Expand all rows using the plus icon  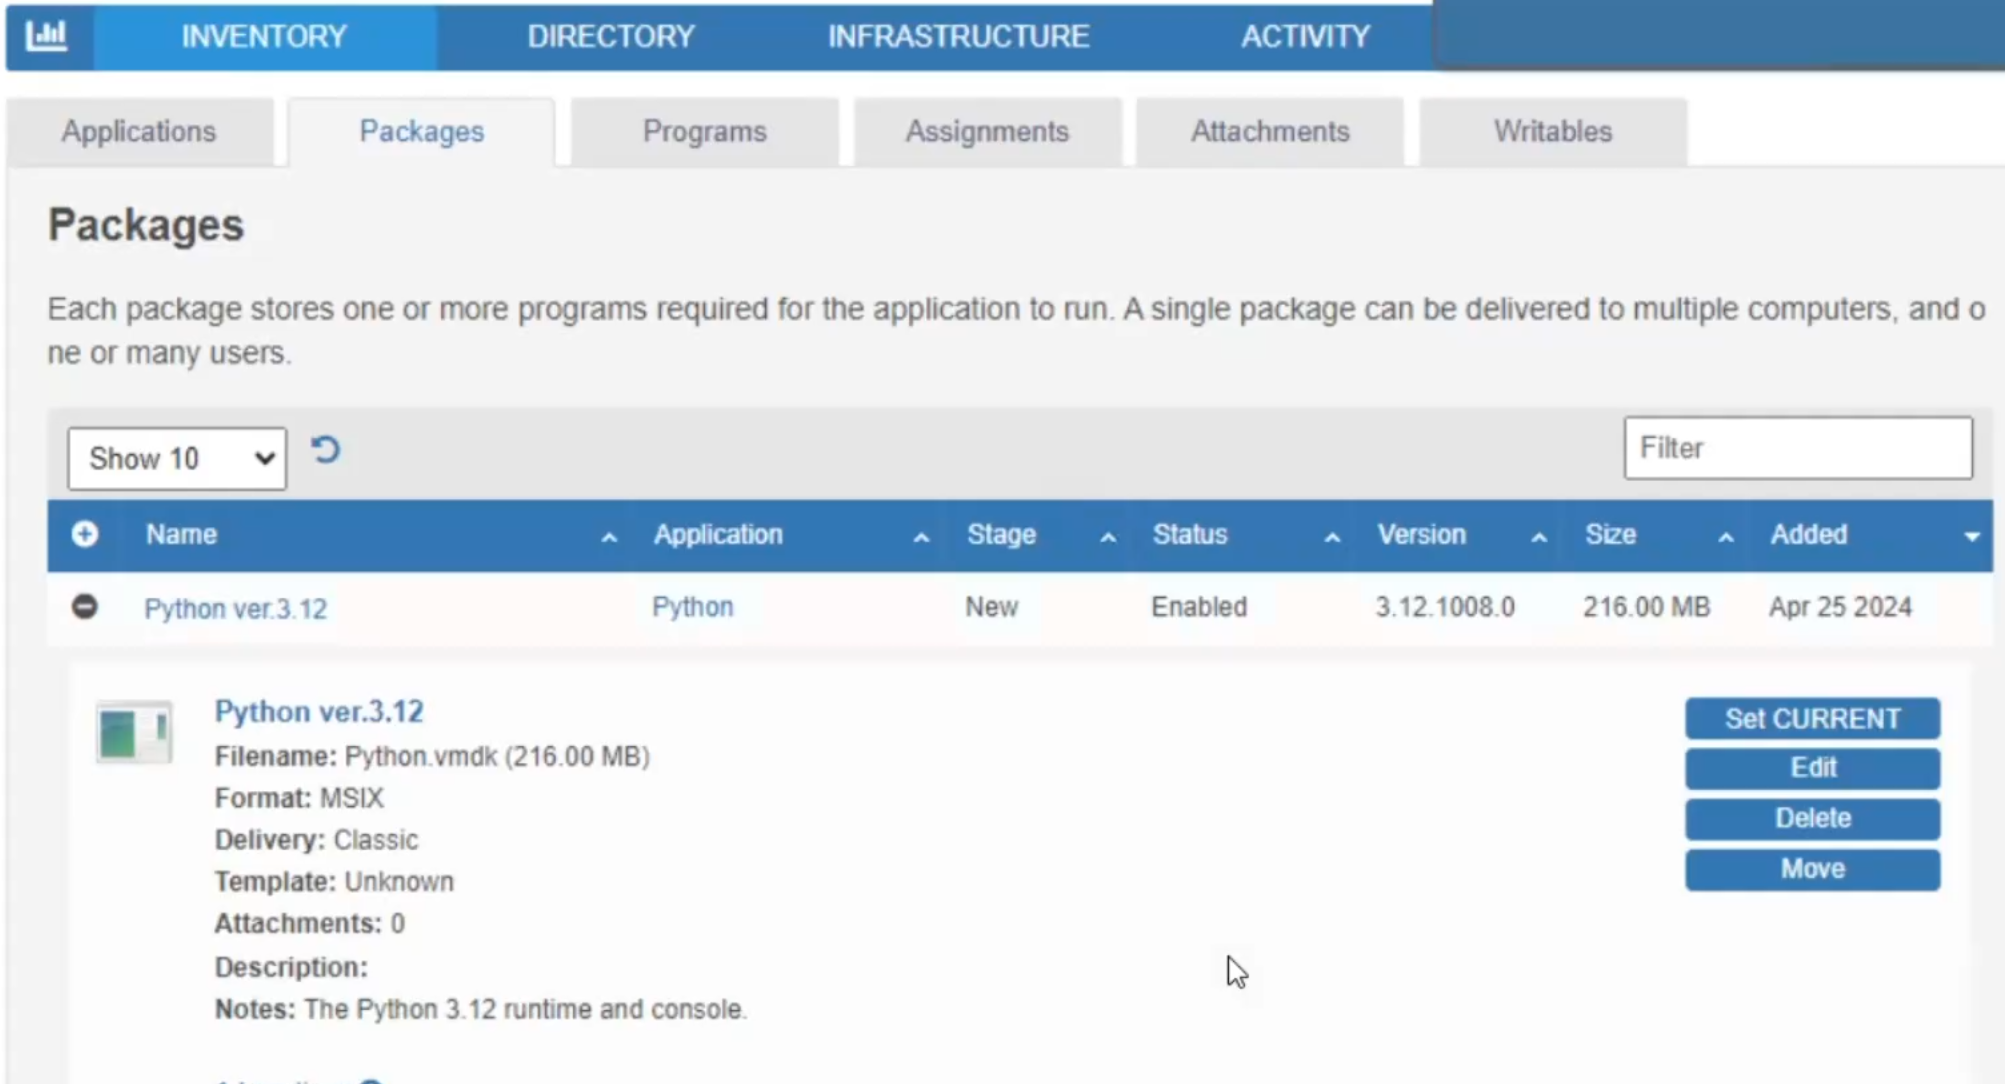click(x=85, y=536)
